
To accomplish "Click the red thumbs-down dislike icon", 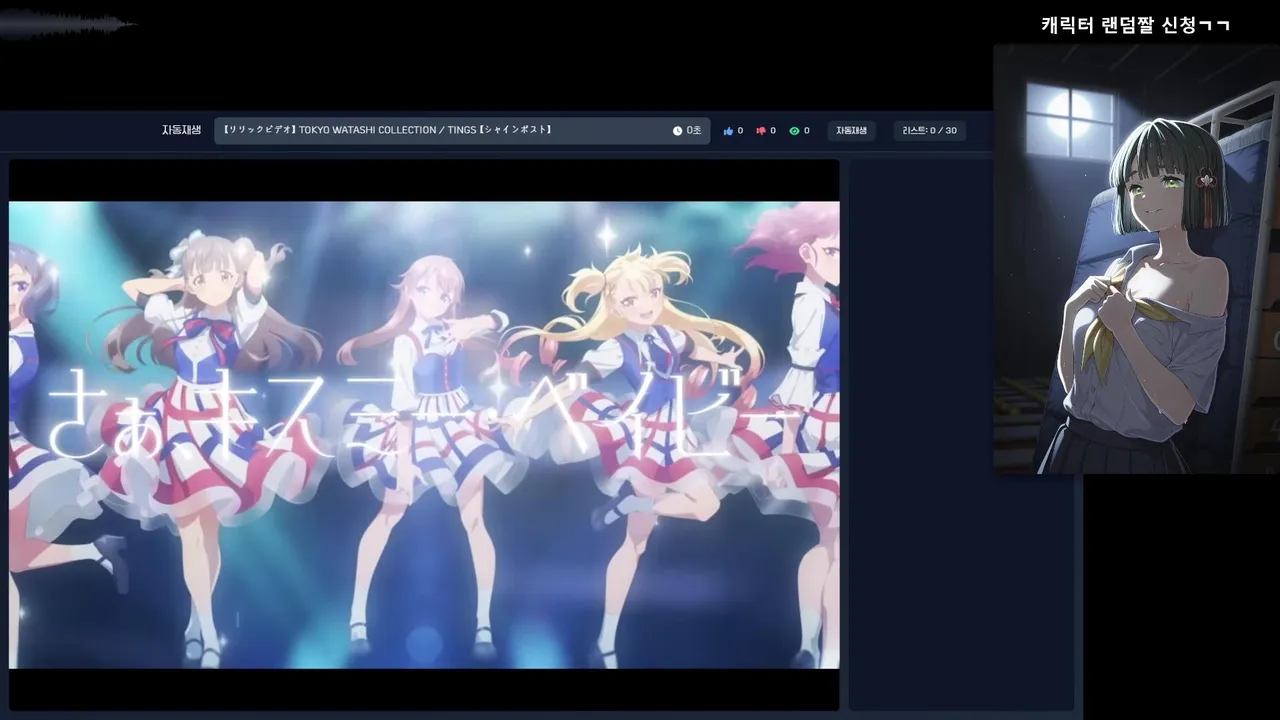I will tap(761, 131).
